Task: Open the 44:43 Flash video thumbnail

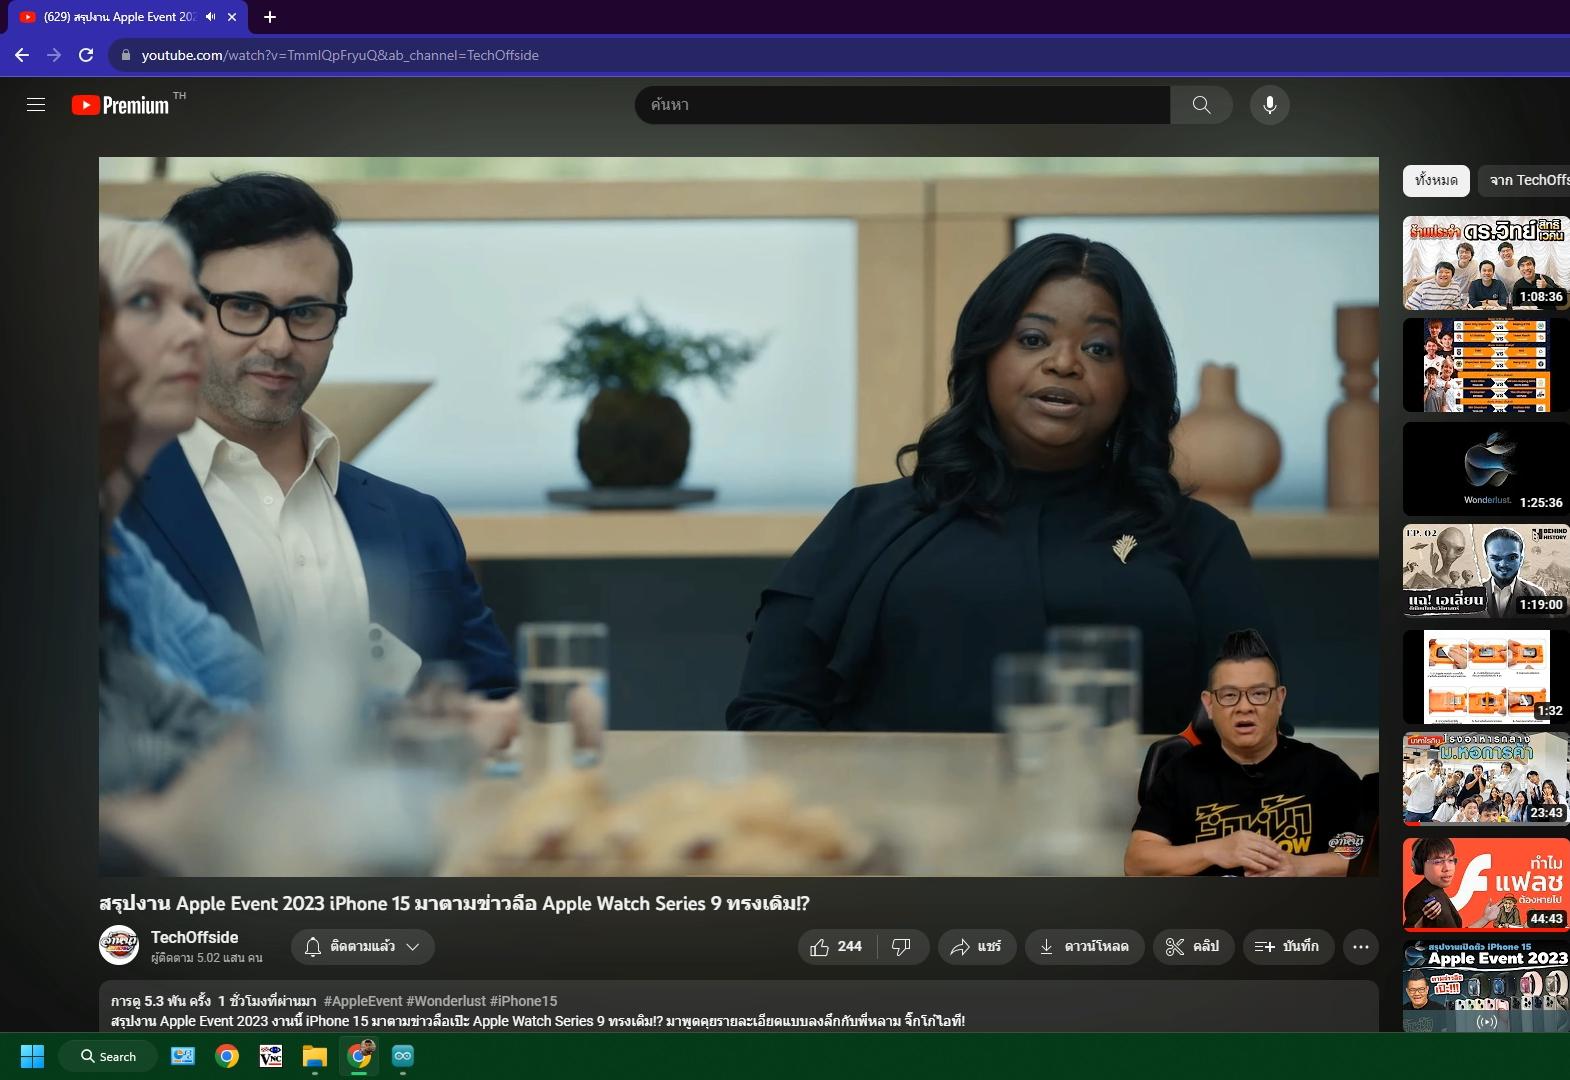Action: coord(1486,884)
